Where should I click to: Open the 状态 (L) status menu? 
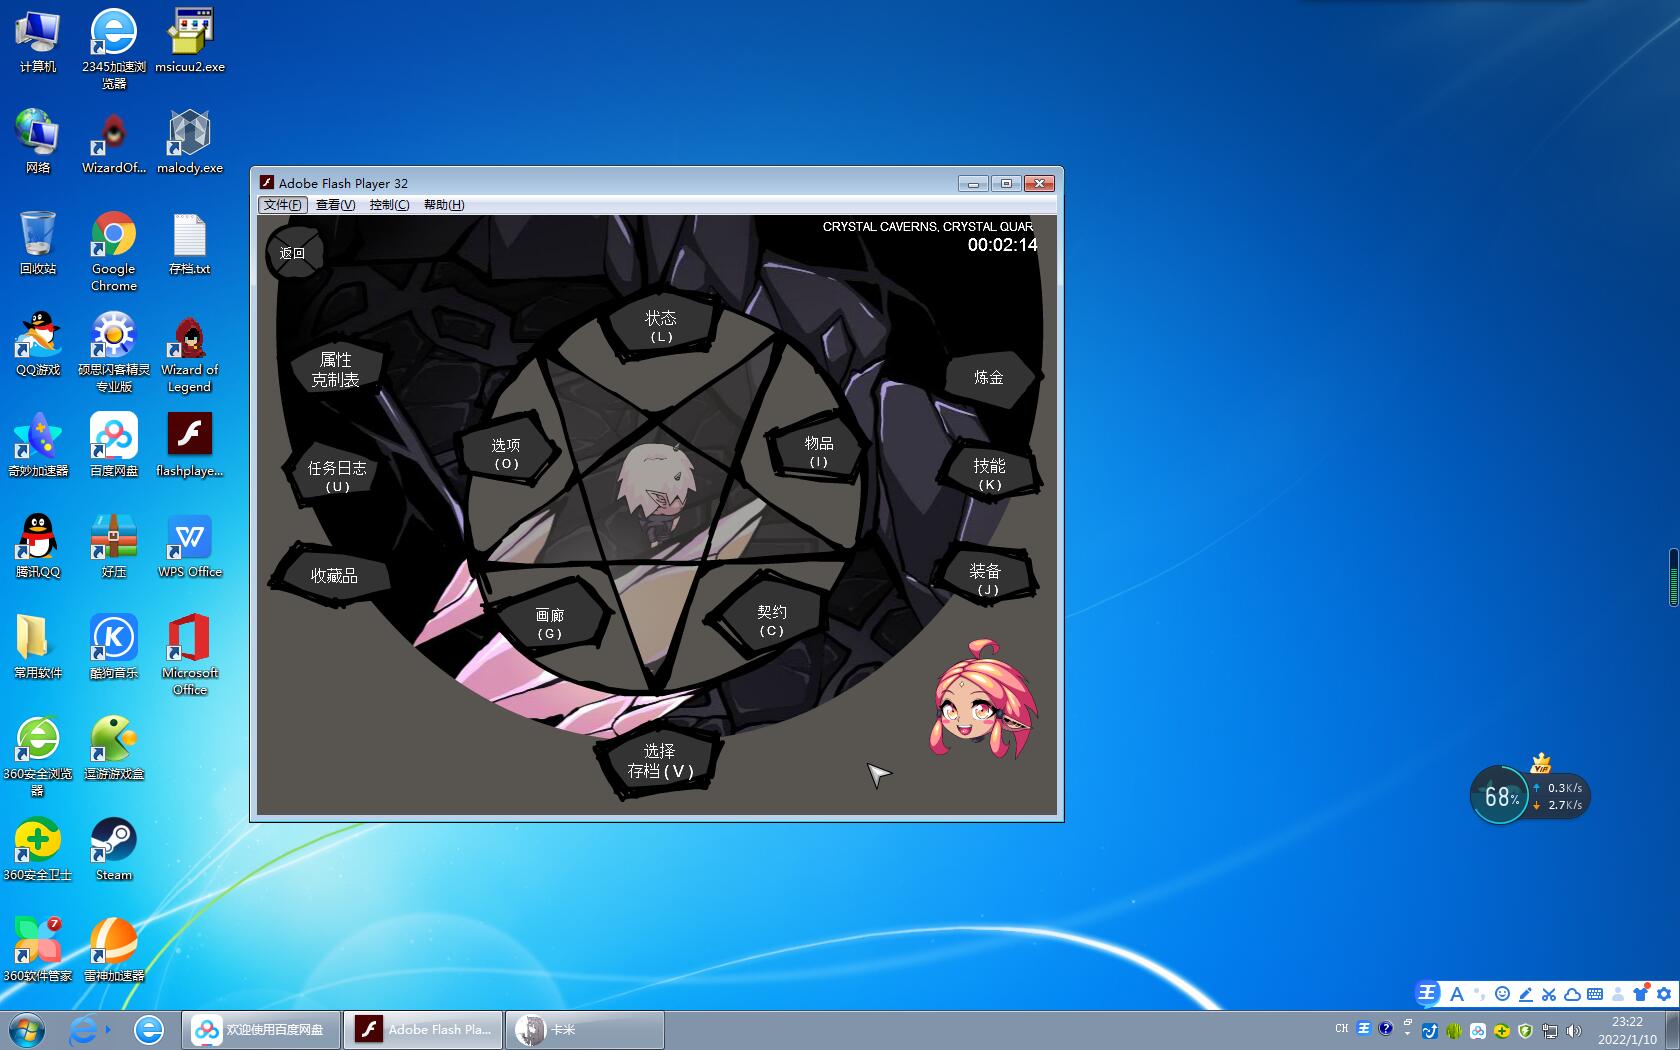[660, 326]
